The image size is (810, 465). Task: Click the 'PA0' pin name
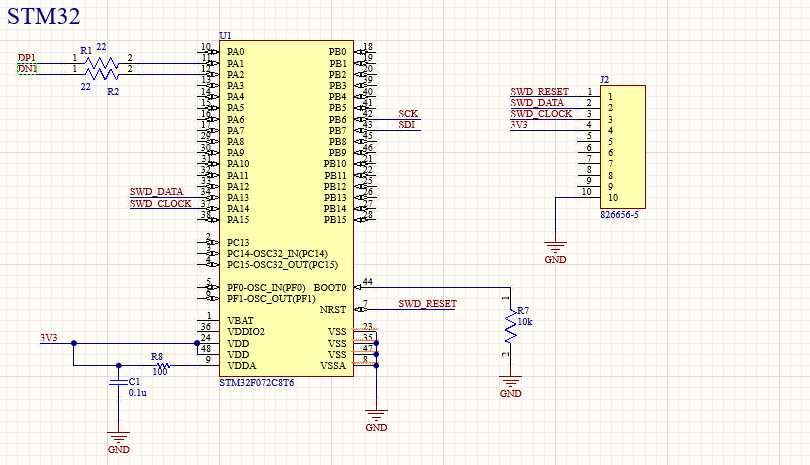(236, 52)
